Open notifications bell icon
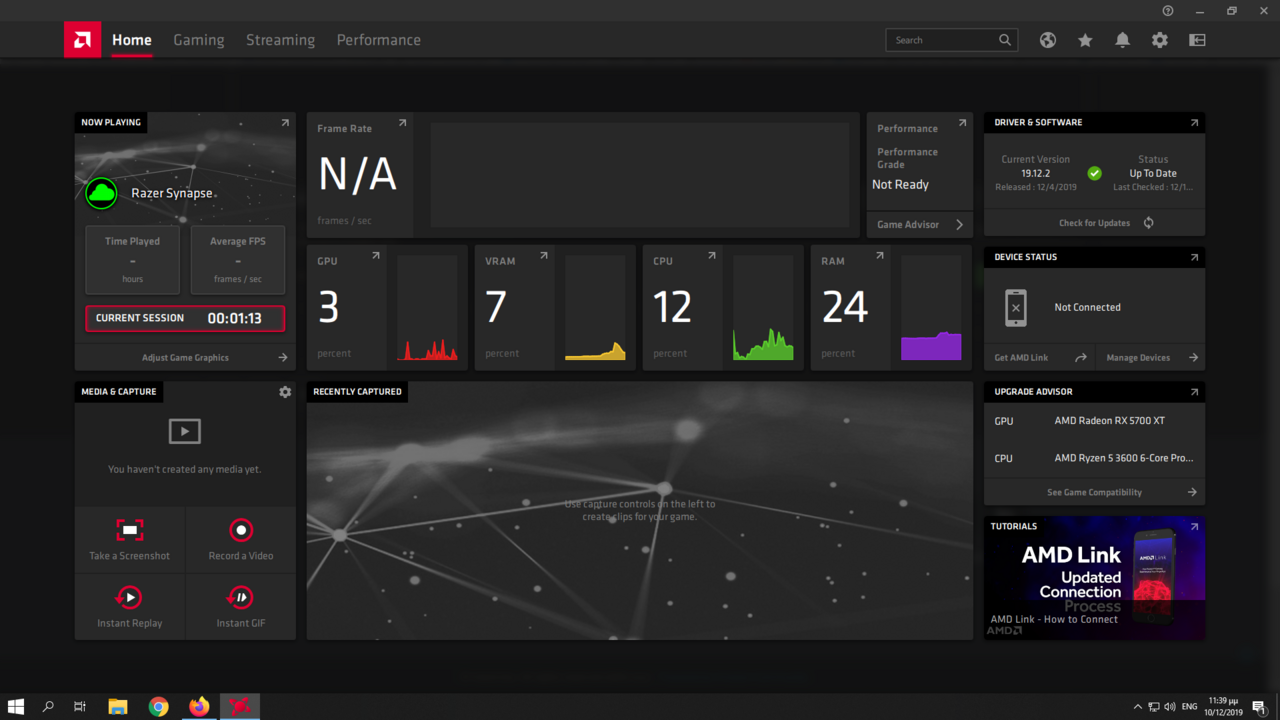1280x720 pixels. 1122,40
